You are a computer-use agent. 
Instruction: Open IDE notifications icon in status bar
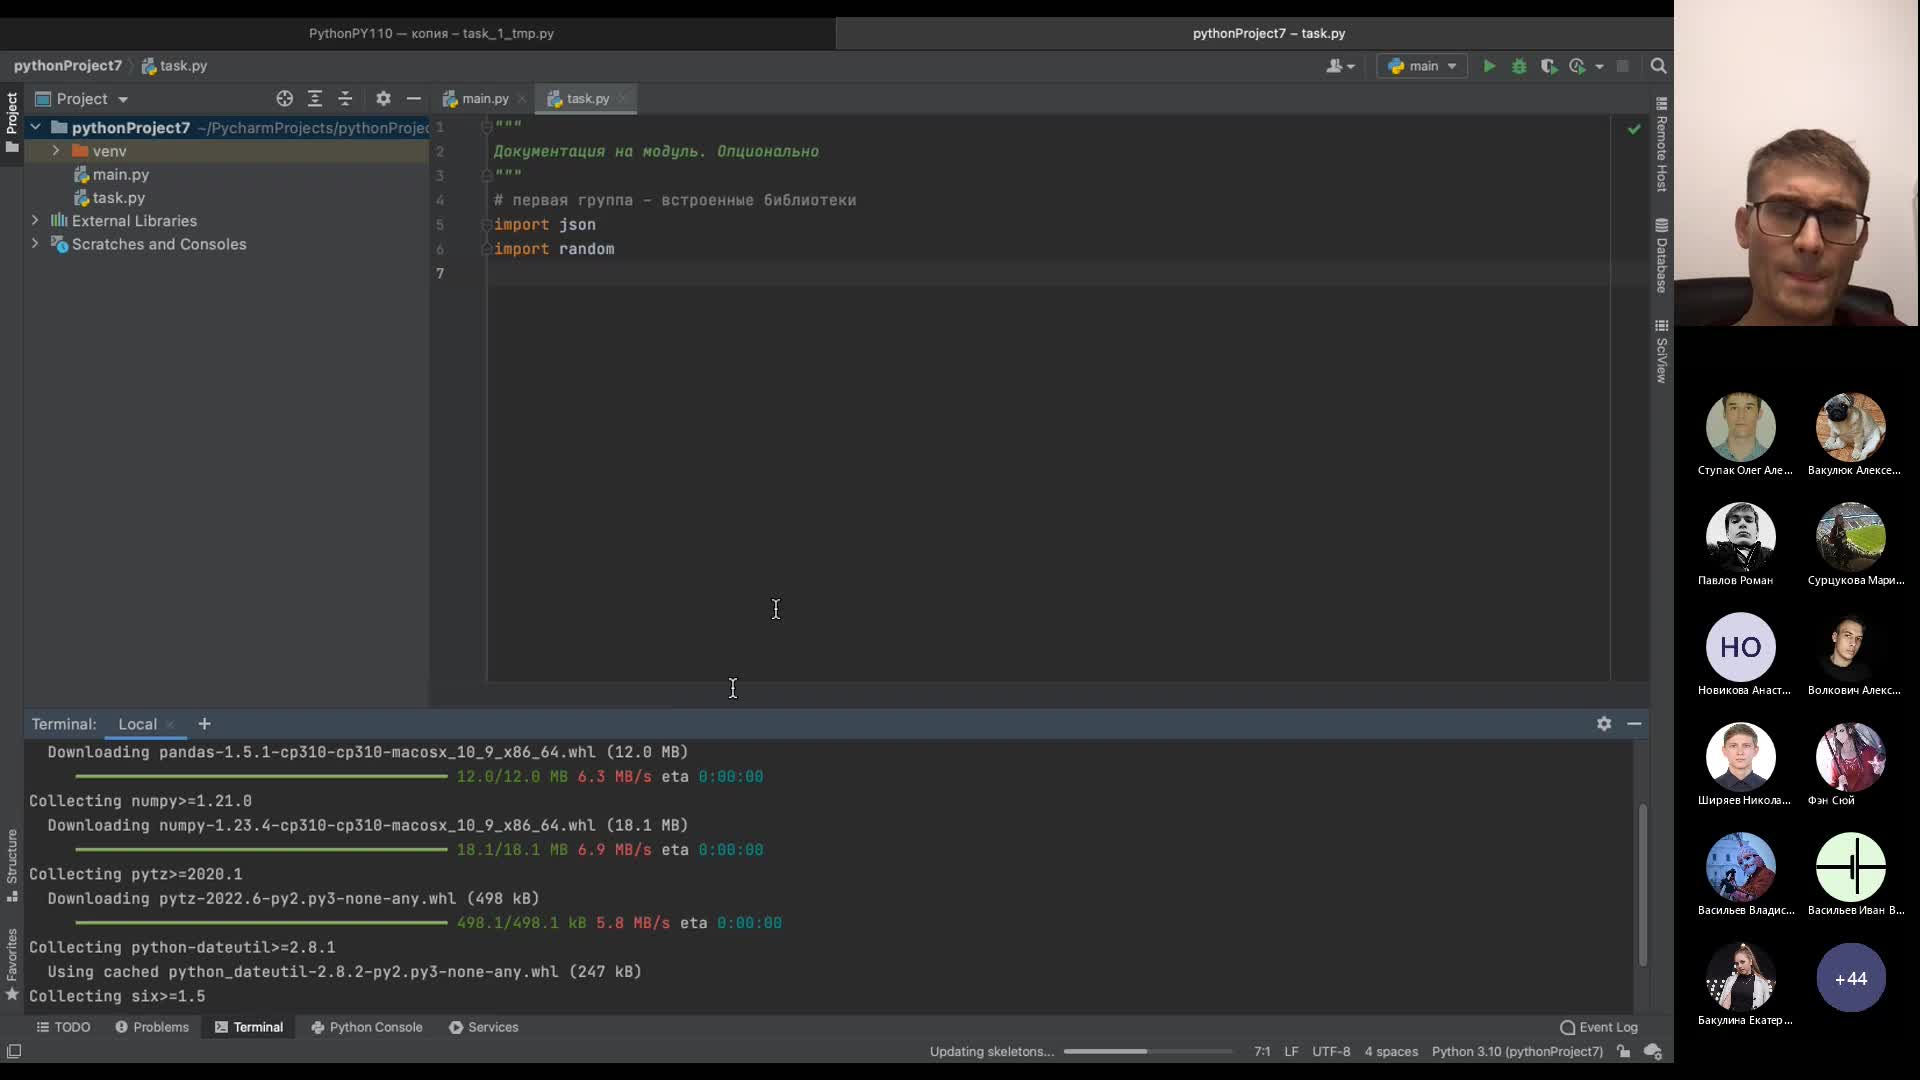click(x=1653, y=1052)
